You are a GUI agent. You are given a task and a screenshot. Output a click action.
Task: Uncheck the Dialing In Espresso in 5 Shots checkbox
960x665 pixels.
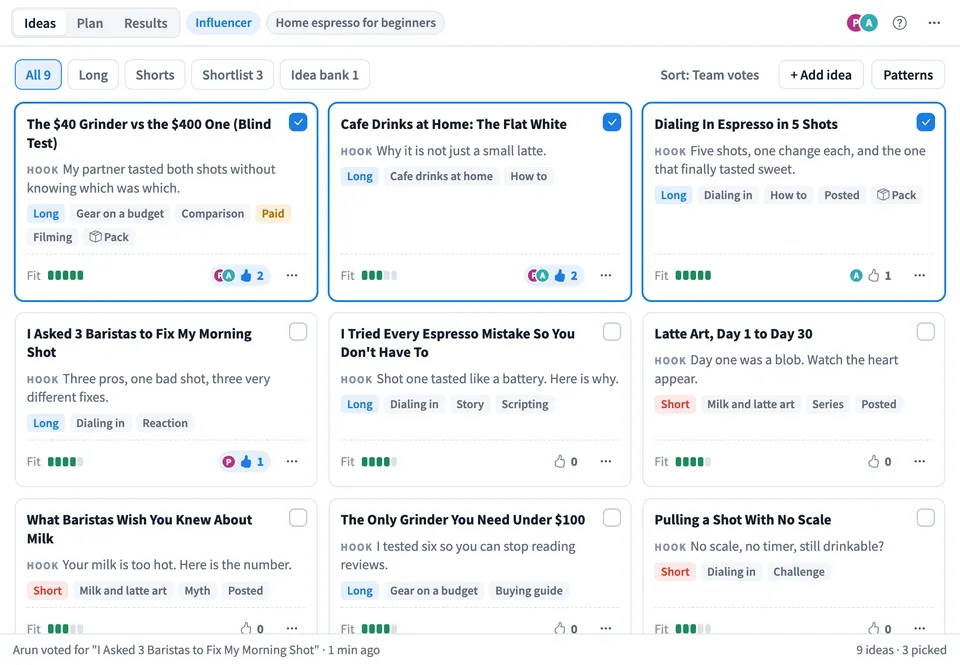point(926,122)
